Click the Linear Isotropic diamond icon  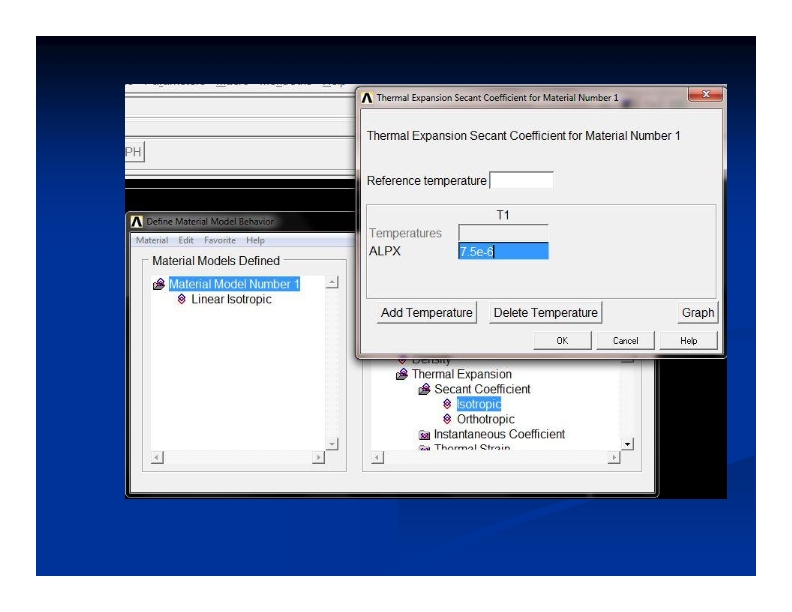pyautogui.click(x=181, y=300)
